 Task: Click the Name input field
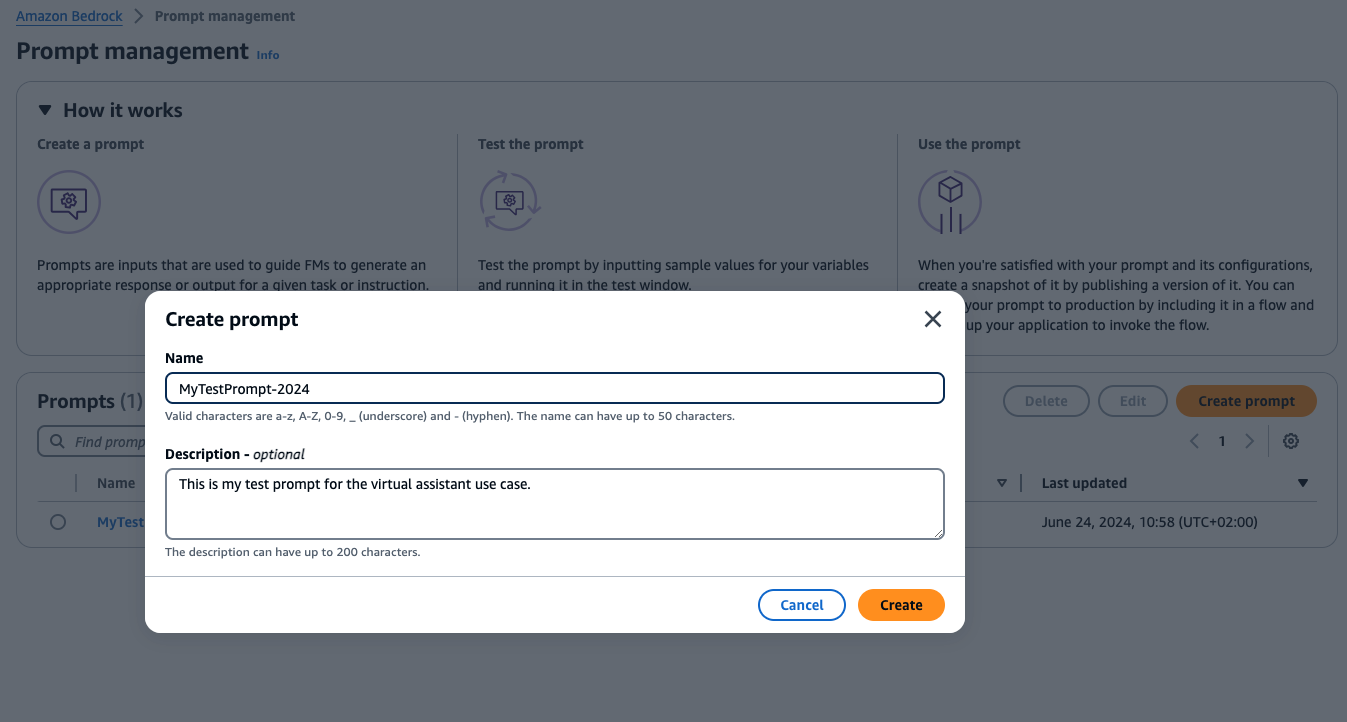coord(554,388)
